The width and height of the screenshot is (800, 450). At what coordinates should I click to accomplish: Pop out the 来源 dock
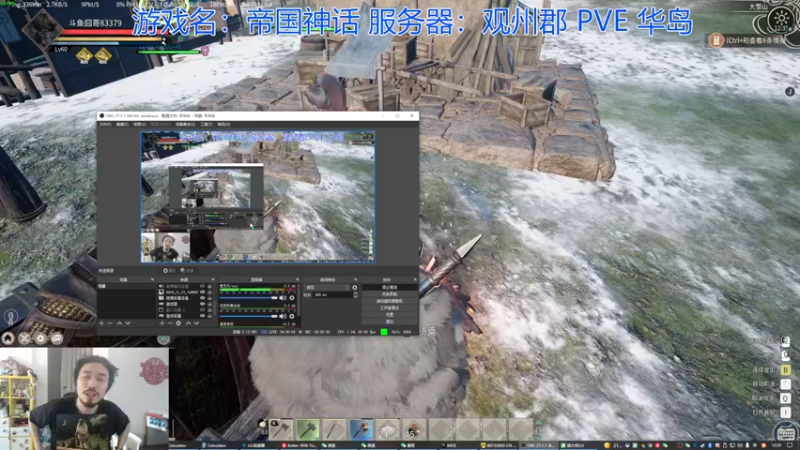[213, 280]
